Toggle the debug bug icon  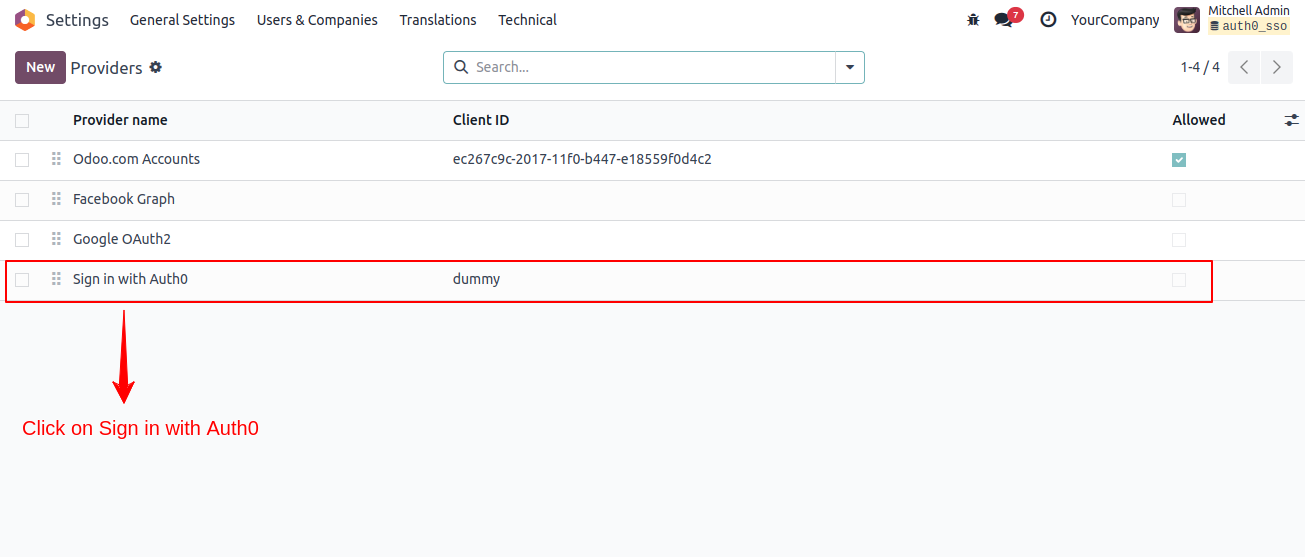(x=973, y=20)
